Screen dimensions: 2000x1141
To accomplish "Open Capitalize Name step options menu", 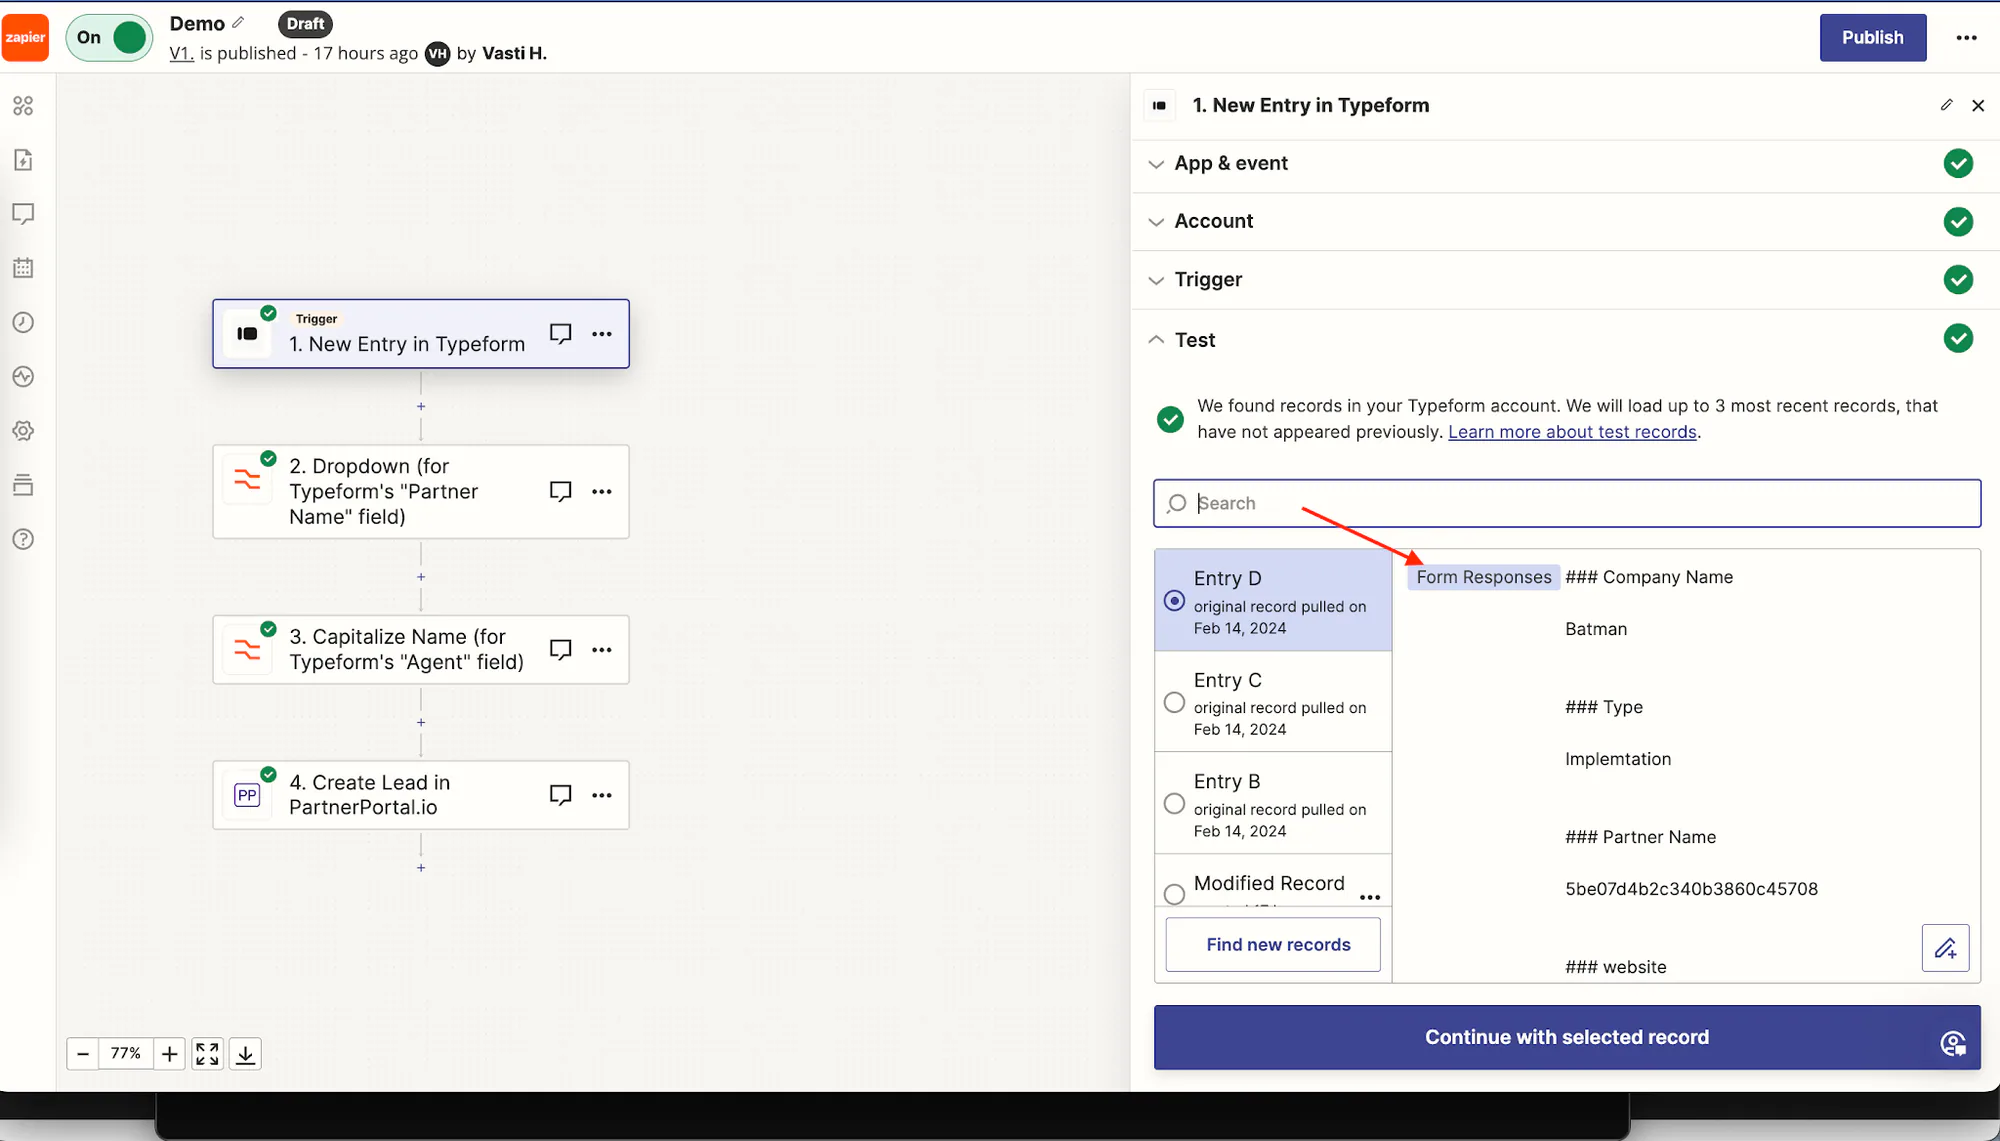I will point(601,649).
